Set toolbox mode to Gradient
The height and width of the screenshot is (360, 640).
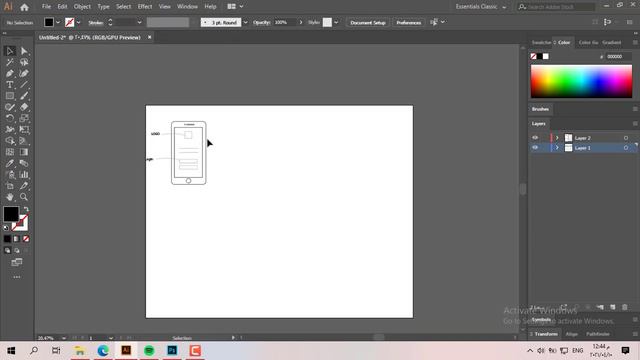point(17,239)
